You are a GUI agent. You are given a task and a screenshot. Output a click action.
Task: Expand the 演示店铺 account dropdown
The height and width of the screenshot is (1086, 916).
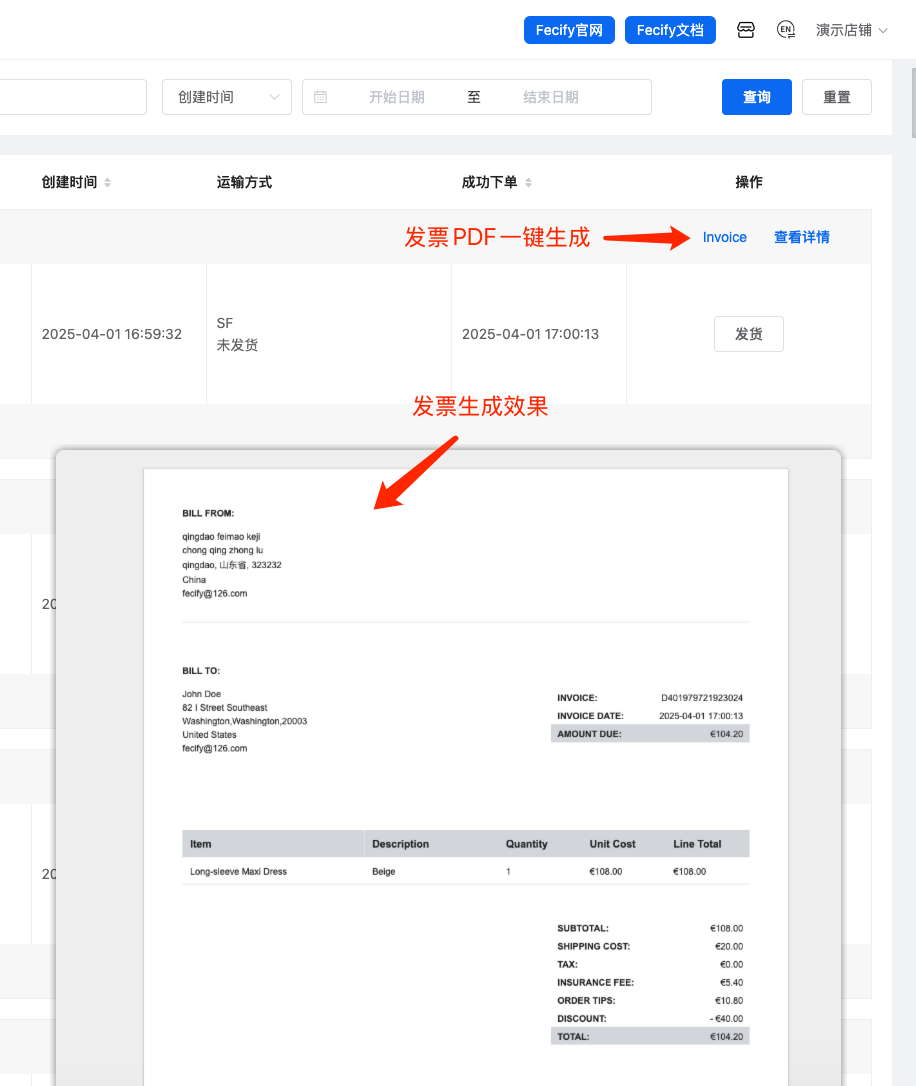click(851, 30)
